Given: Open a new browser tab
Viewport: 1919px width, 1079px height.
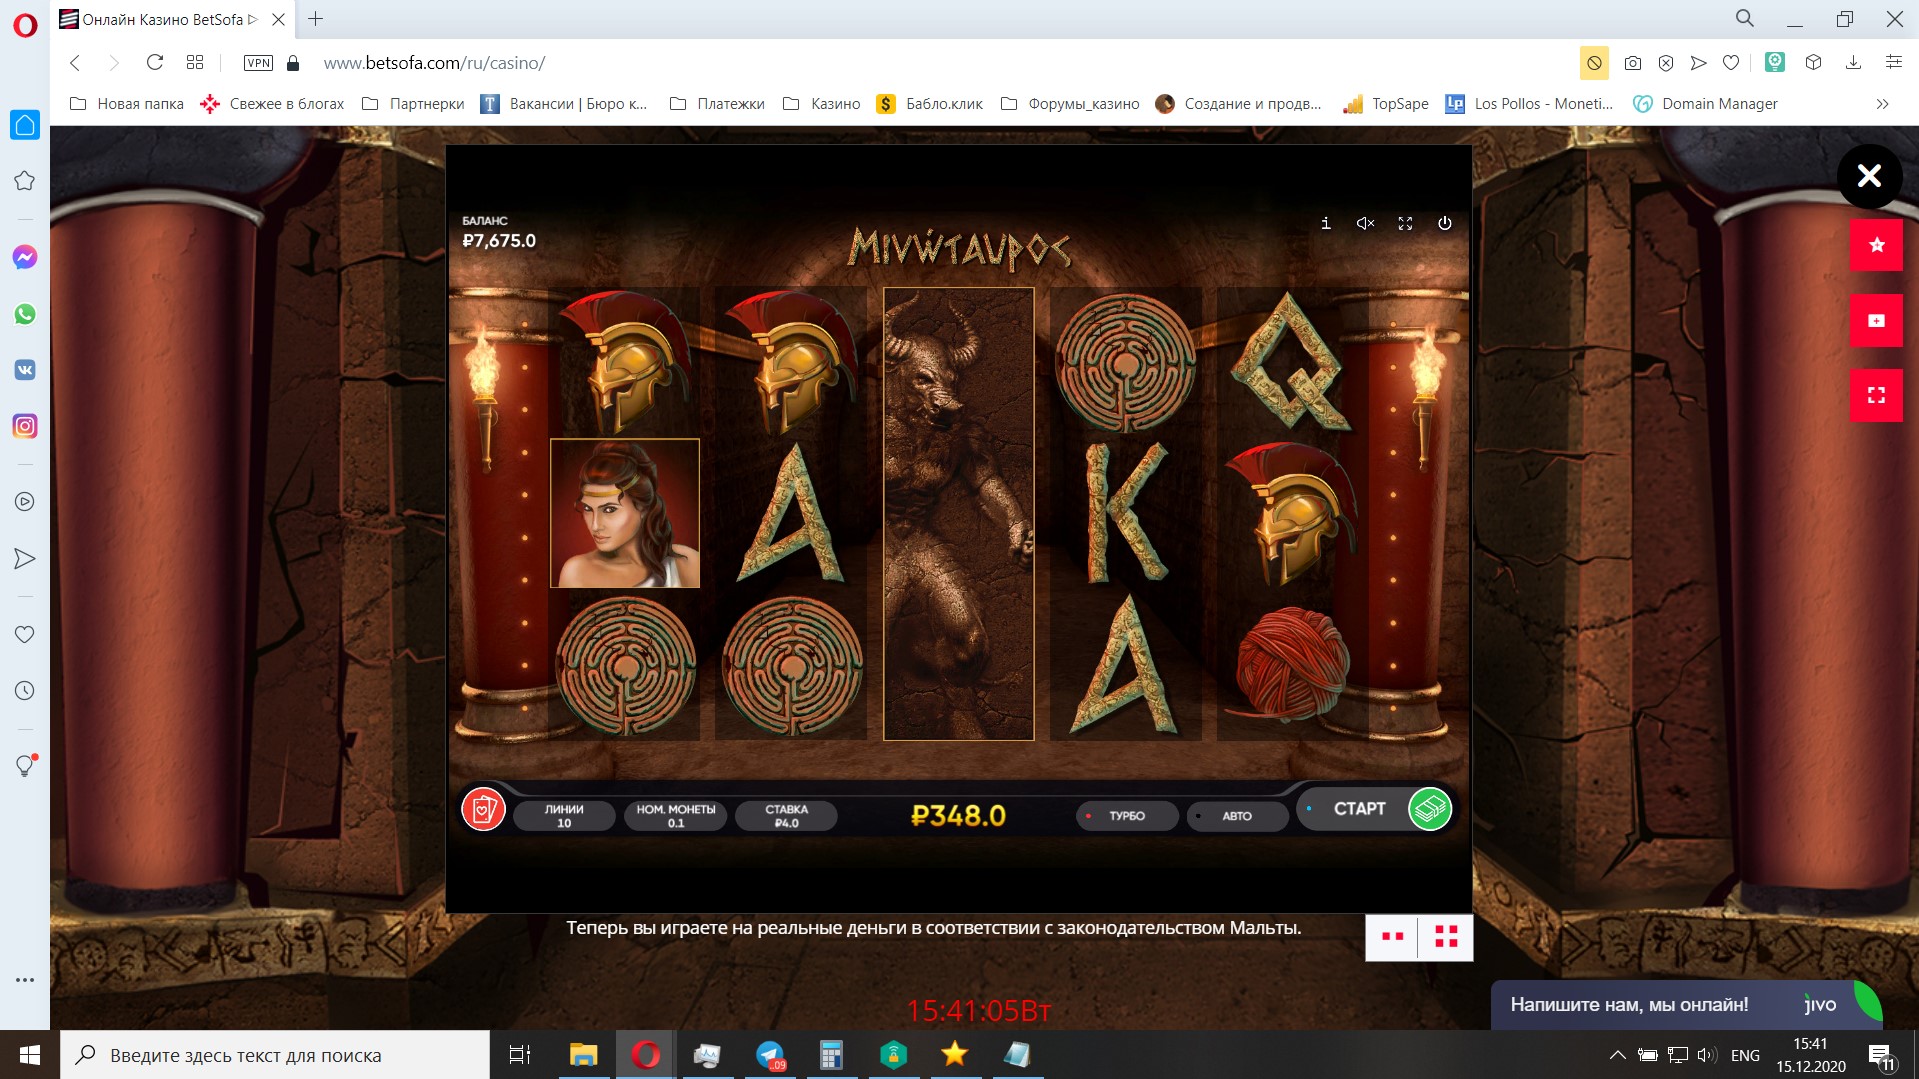Looking at the screenshot, I should coord(315,19).
